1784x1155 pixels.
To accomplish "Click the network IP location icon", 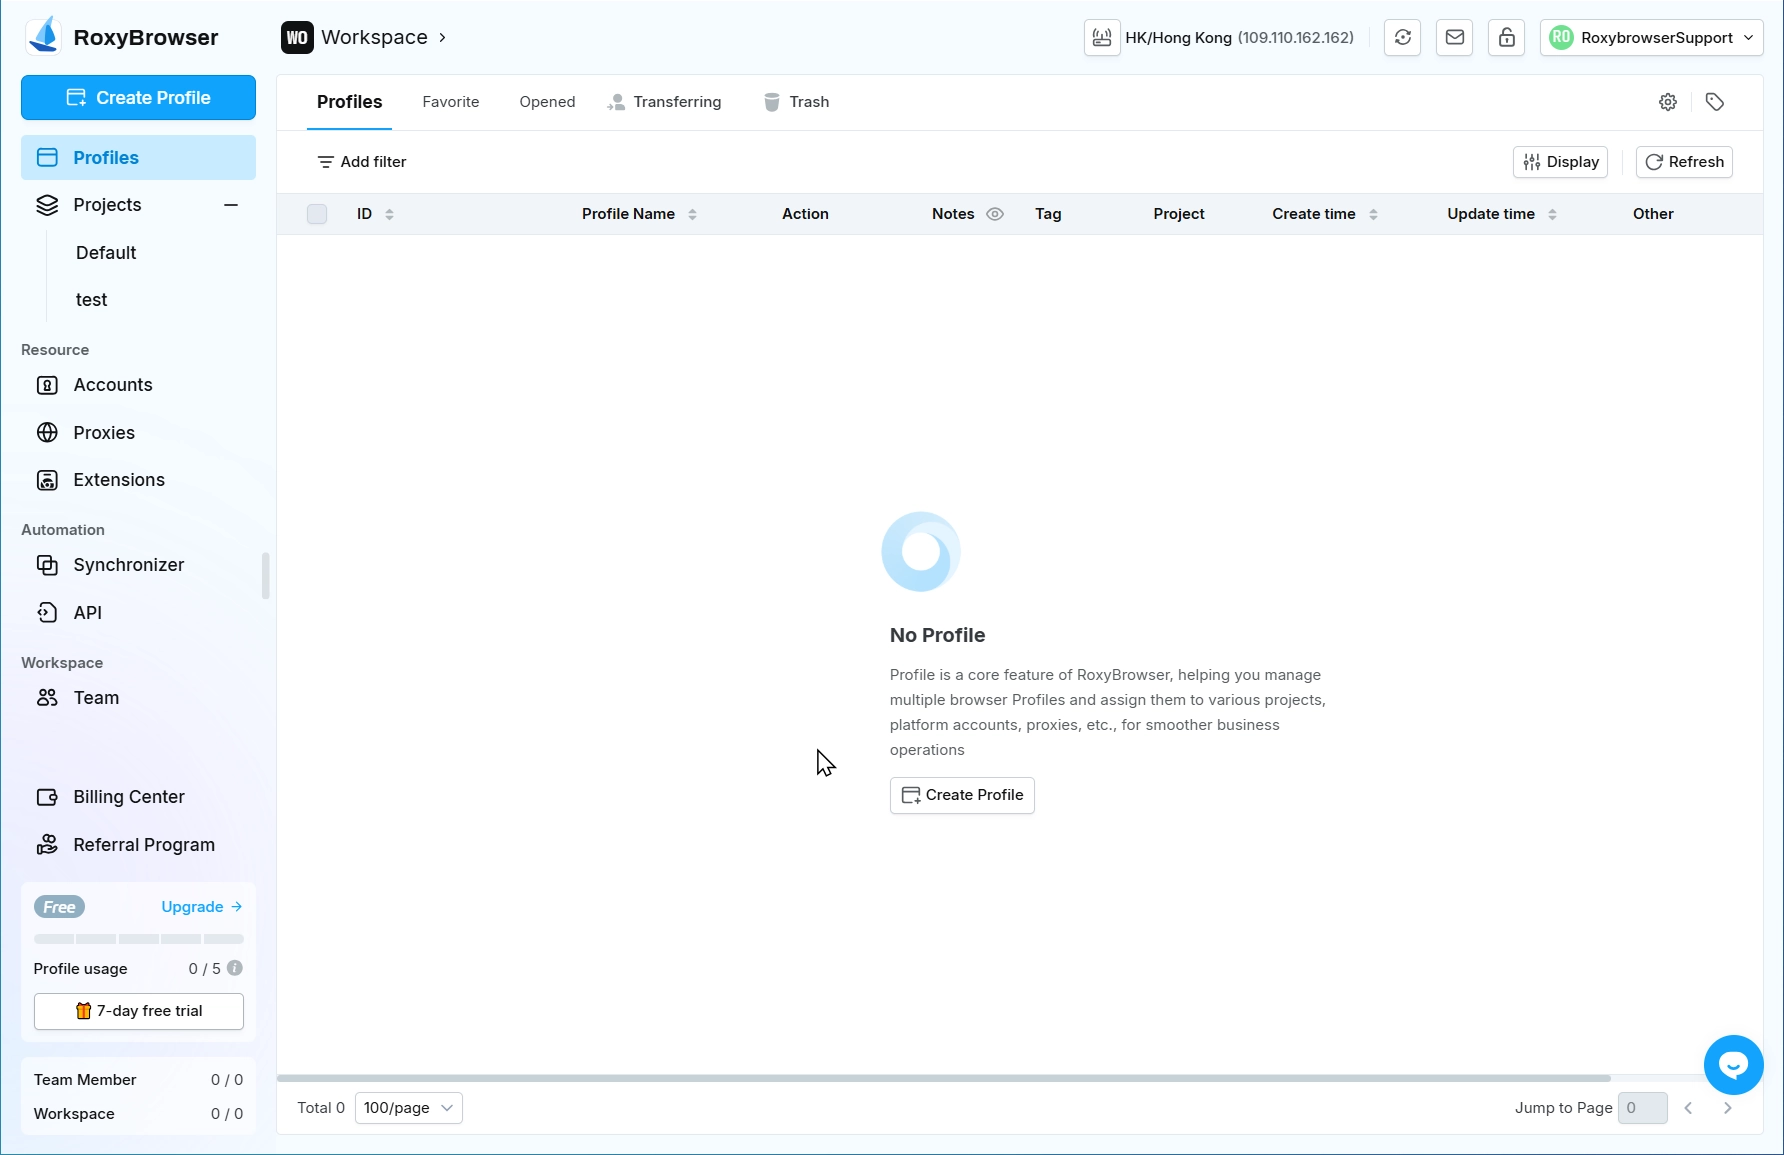I will (x=1102, y=38).
